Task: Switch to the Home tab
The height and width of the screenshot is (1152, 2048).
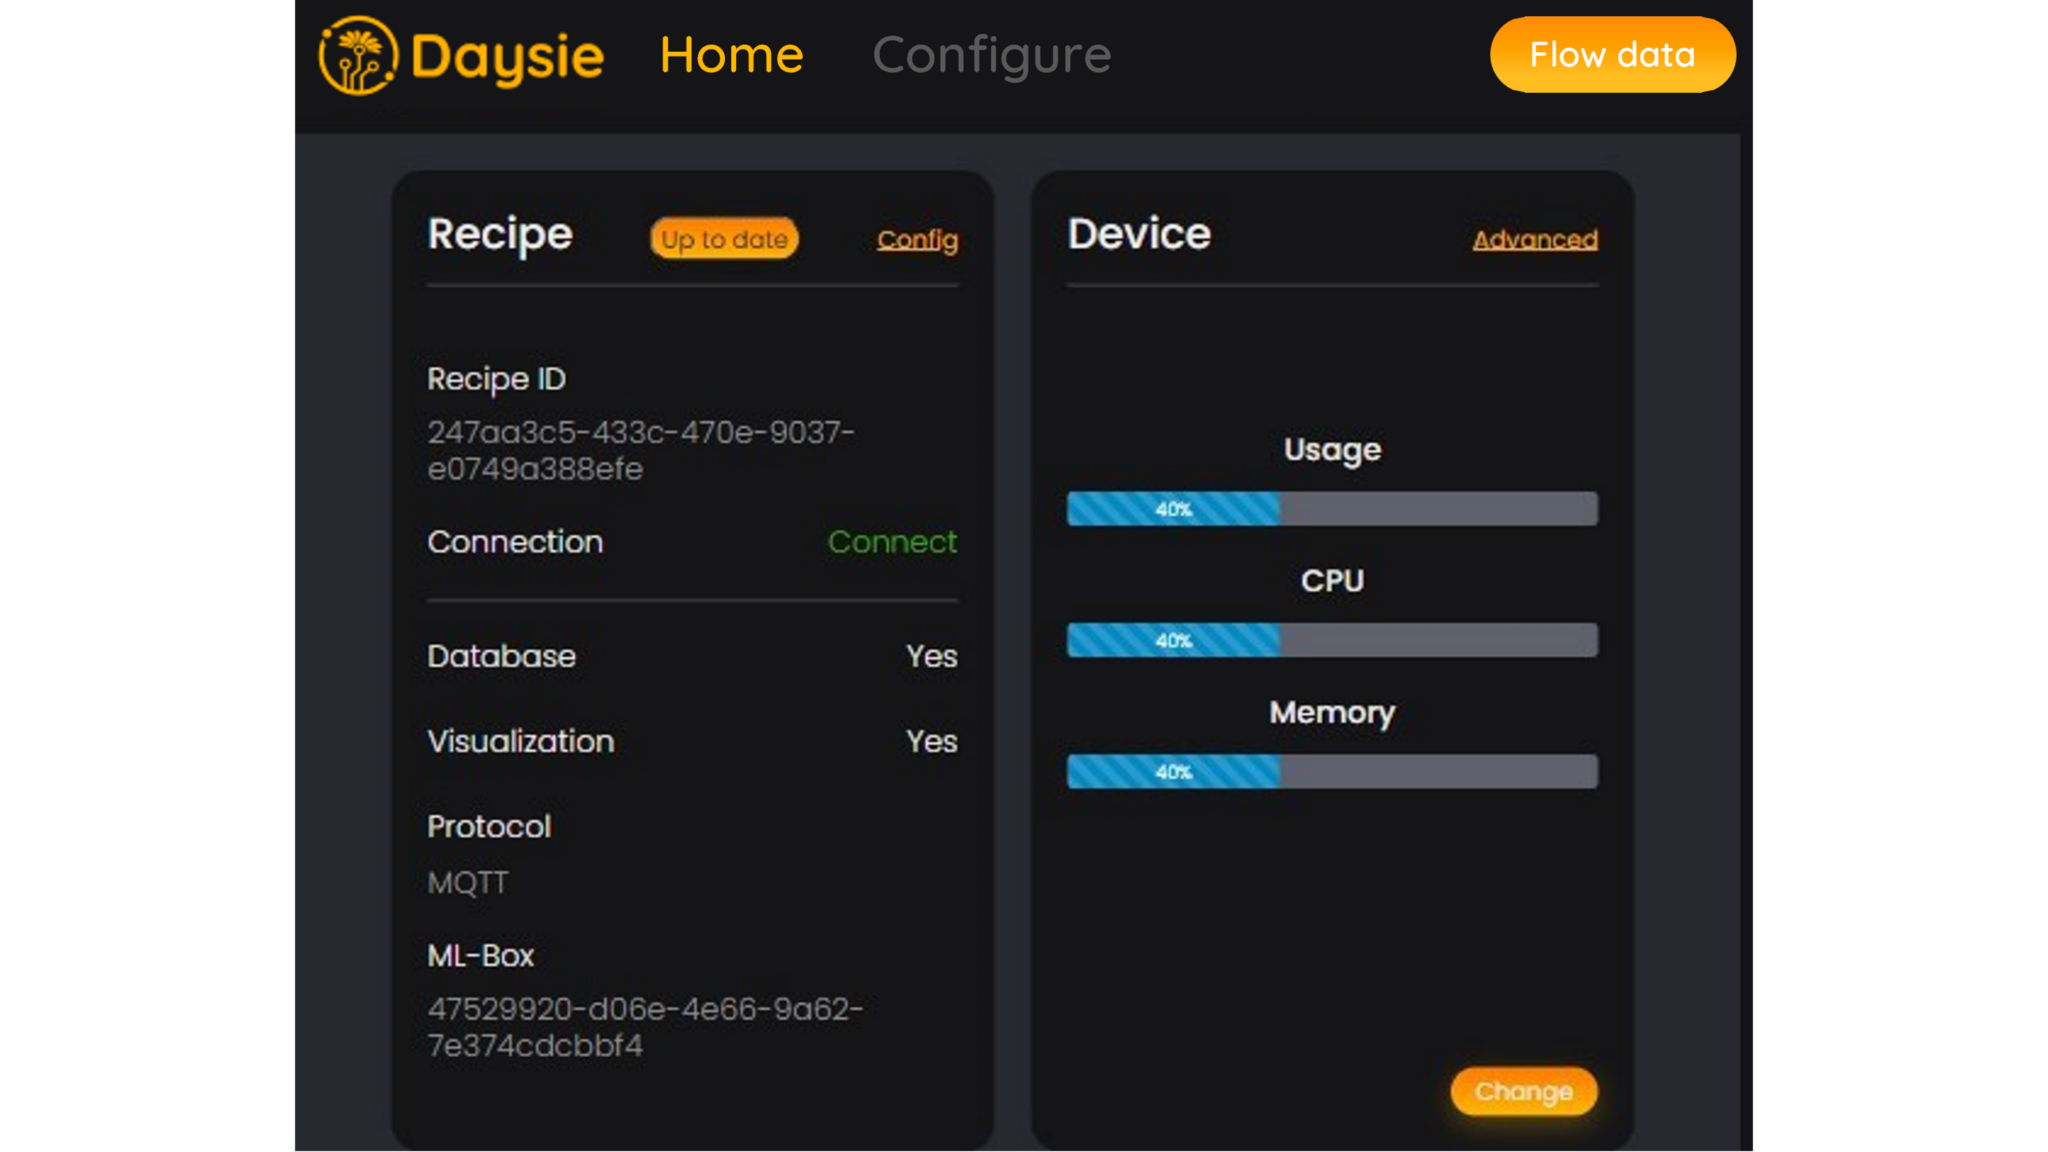Action: tap(731, 55)
